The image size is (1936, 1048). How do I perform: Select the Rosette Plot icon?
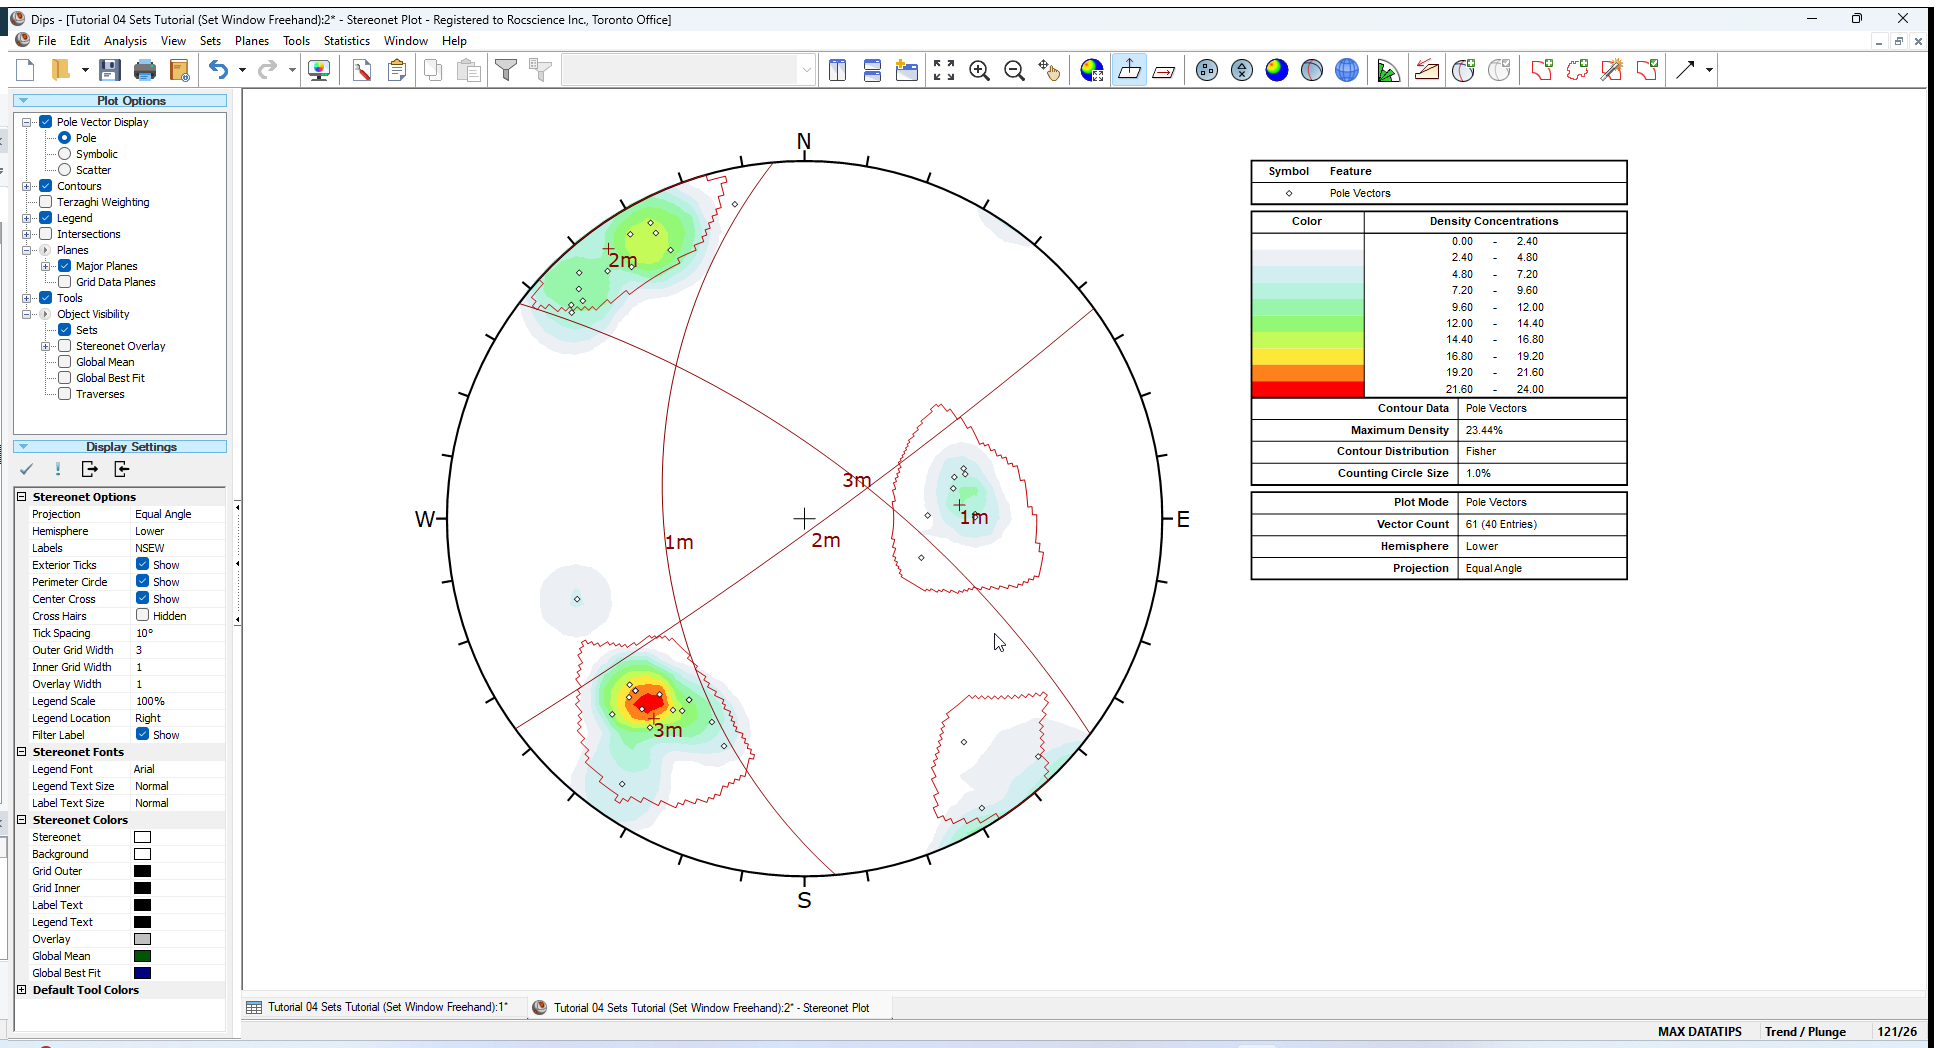1388,70
